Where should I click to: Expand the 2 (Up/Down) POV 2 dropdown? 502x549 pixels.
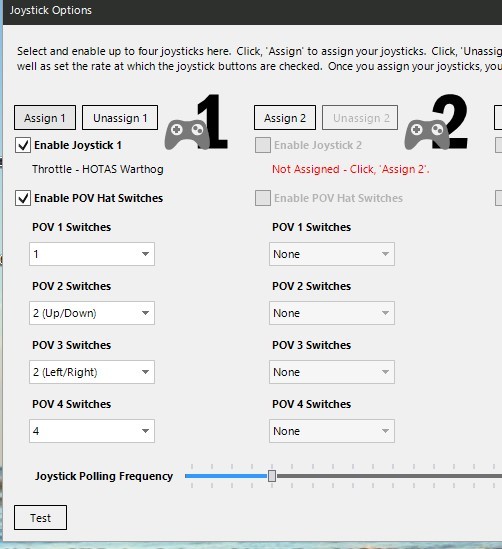click(x=92, y=313)
